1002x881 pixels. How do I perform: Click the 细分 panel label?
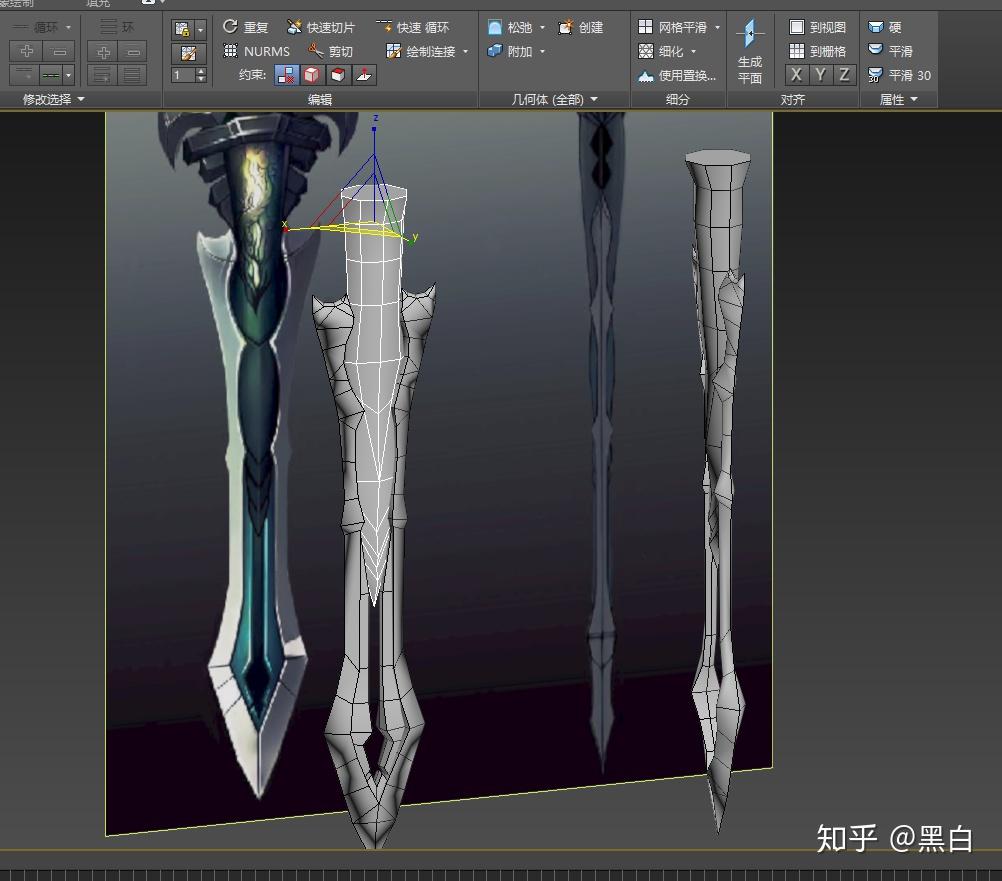677,99
